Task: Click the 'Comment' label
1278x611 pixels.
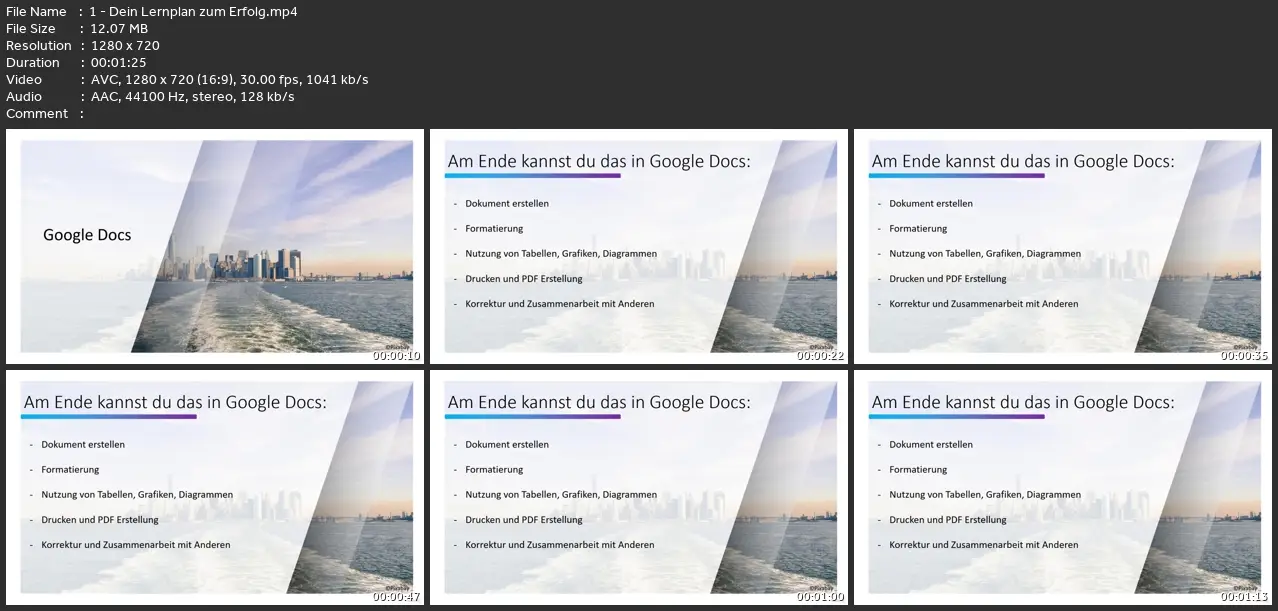Action: coord(37,114)
